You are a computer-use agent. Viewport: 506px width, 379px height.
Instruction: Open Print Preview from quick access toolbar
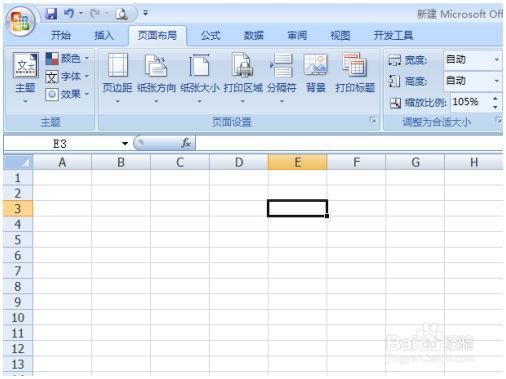click(121, 14)
